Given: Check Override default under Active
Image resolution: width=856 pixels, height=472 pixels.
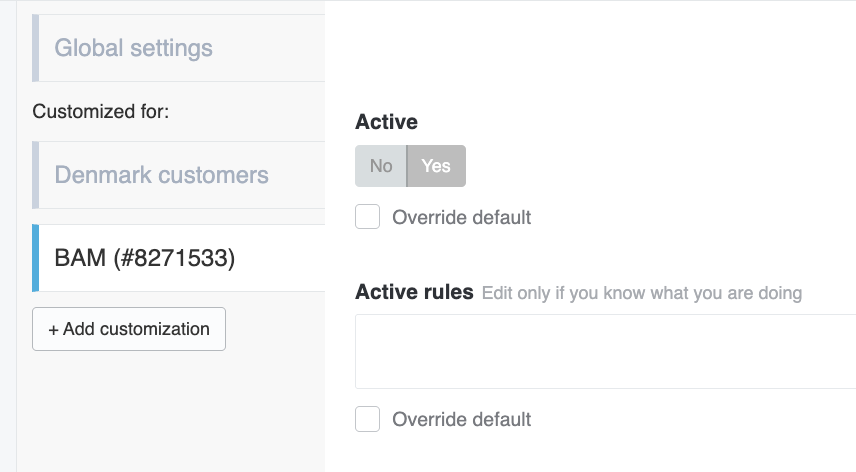Looking at the screenshot, I should tap(367, 217).
